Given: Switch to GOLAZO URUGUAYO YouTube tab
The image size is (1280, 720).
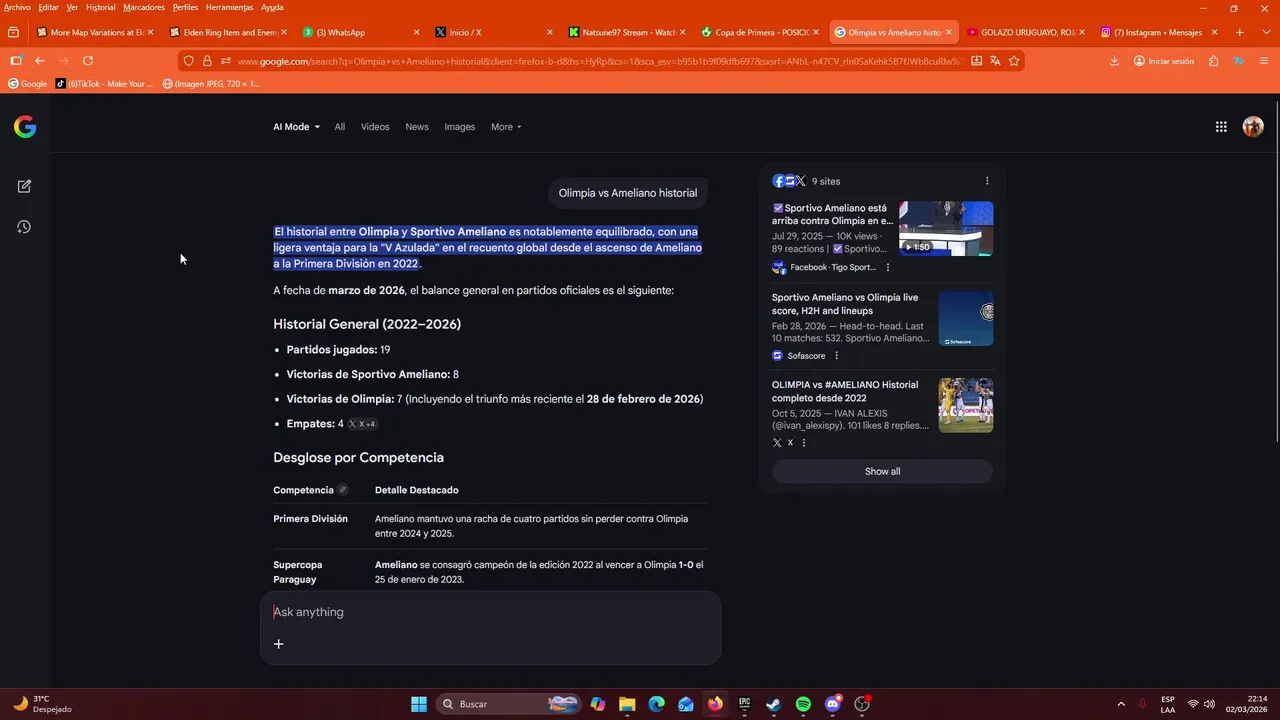Looking at the screenshot, I should click(x=1025, y=32).
